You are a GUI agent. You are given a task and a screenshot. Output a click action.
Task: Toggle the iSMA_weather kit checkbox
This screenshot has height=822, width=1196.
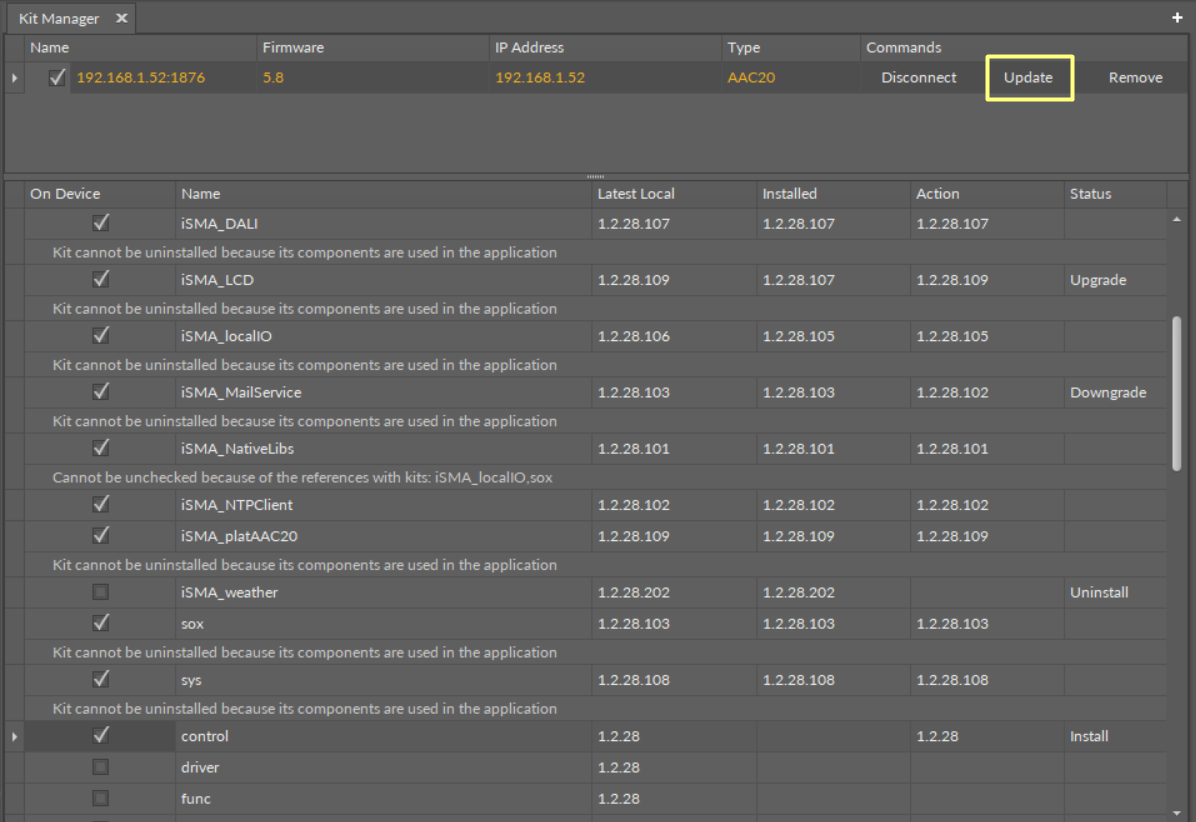click(101, 592)
